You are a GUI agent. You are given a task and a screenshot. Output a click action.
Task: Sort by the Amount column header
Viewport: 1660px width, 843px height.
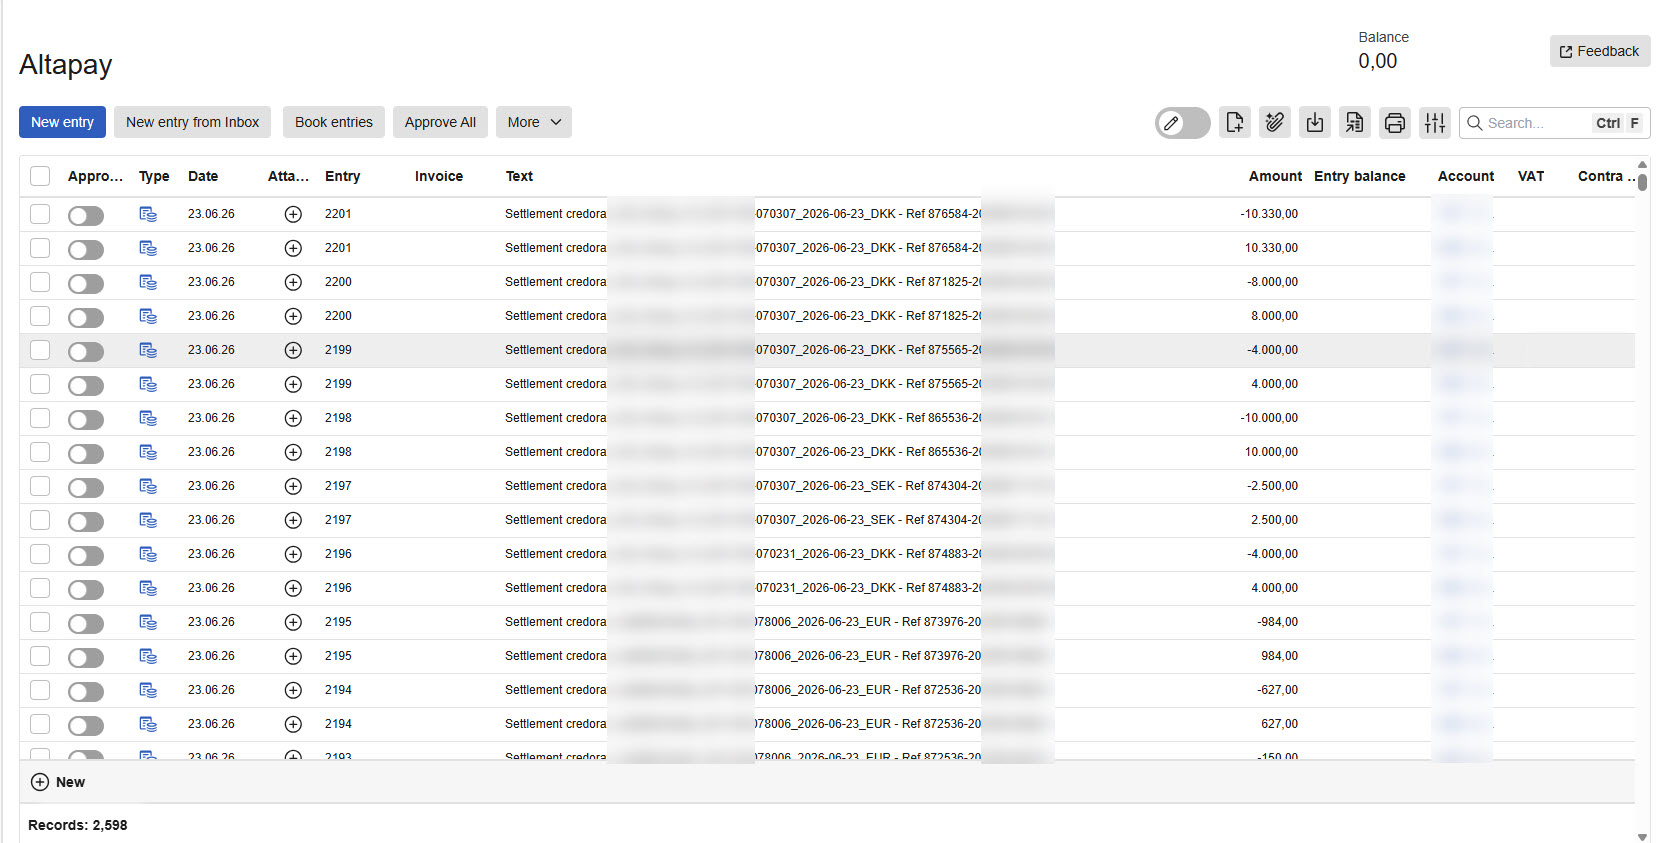pos(1275,176)
